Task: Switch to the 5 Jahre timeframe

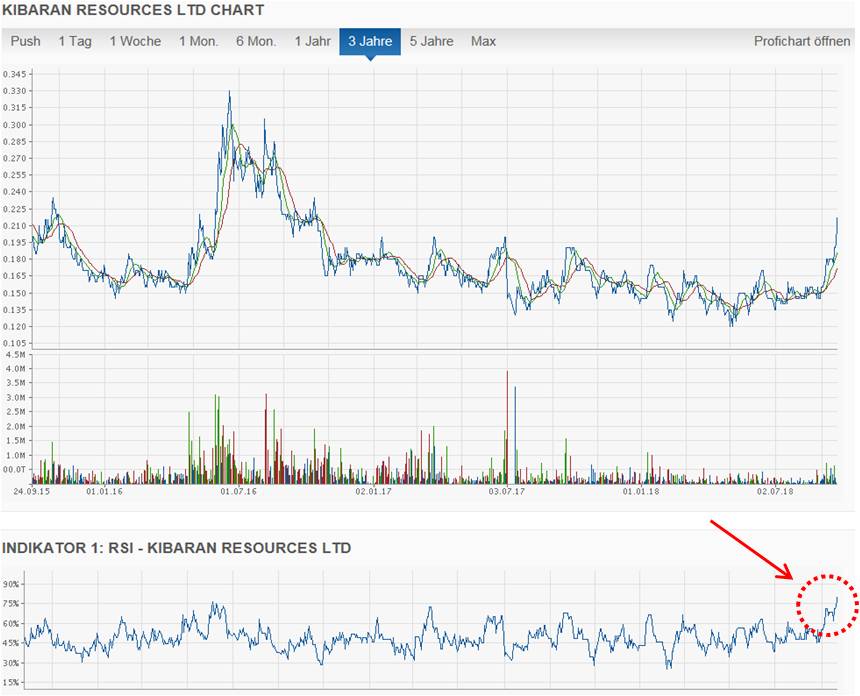Action: [x=432, y=41]
